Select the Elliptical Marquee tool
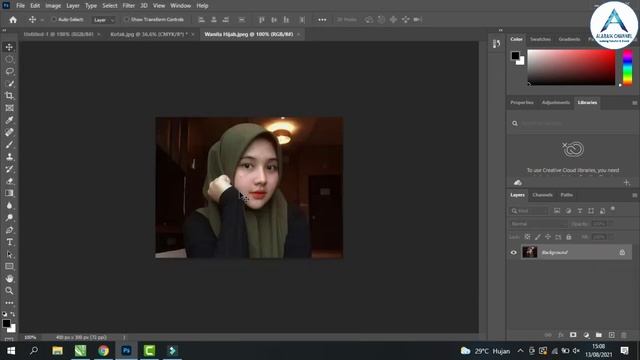The width and height of the screenshot is (640, 360). (x=9, y=59)
